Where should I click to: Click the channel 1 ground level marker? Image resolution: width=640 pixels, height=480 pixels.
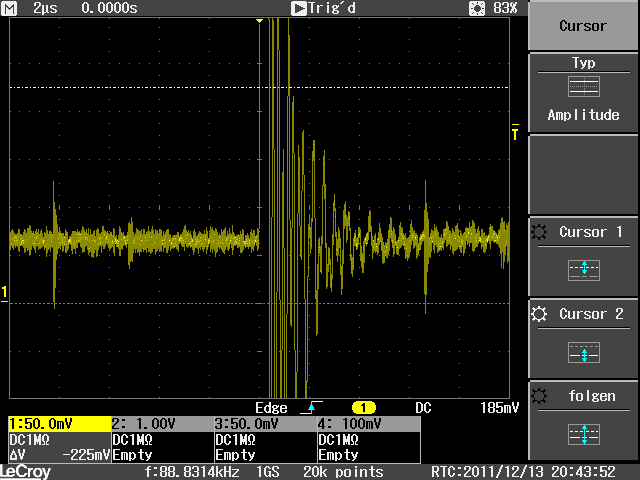(x=4, y=292)
